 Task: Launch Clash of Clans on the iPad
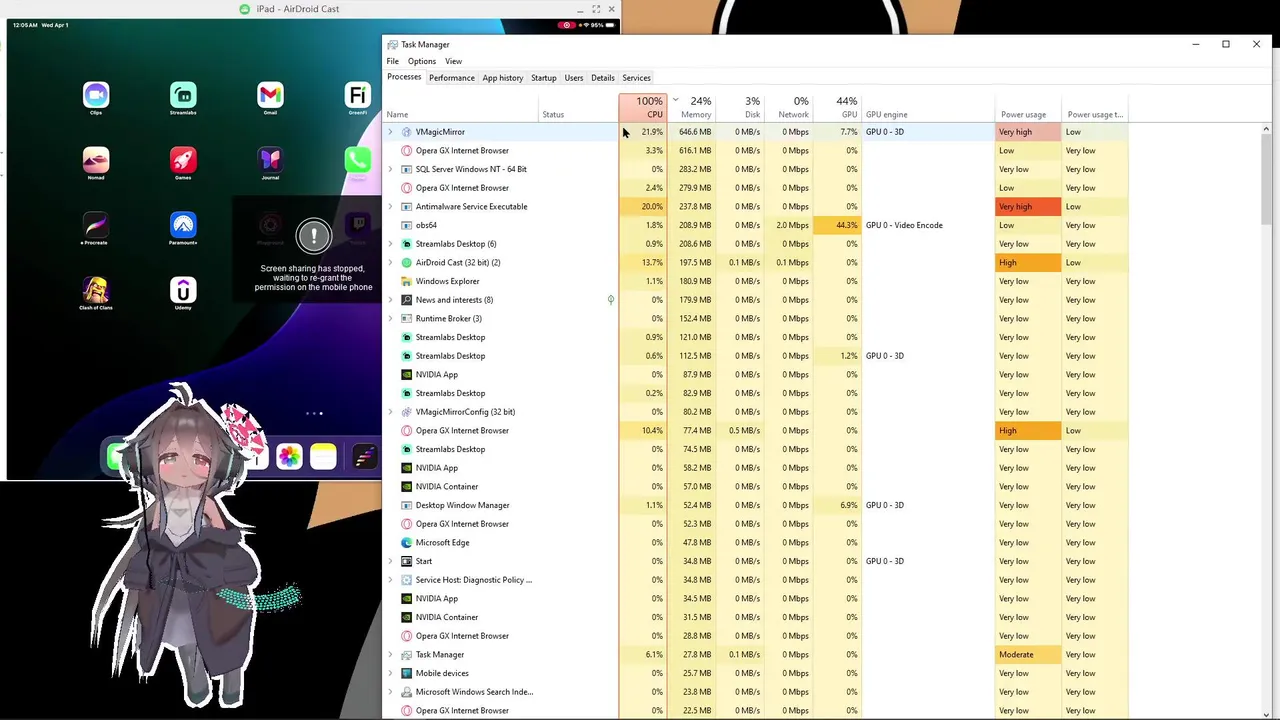[x=96, y=290]
